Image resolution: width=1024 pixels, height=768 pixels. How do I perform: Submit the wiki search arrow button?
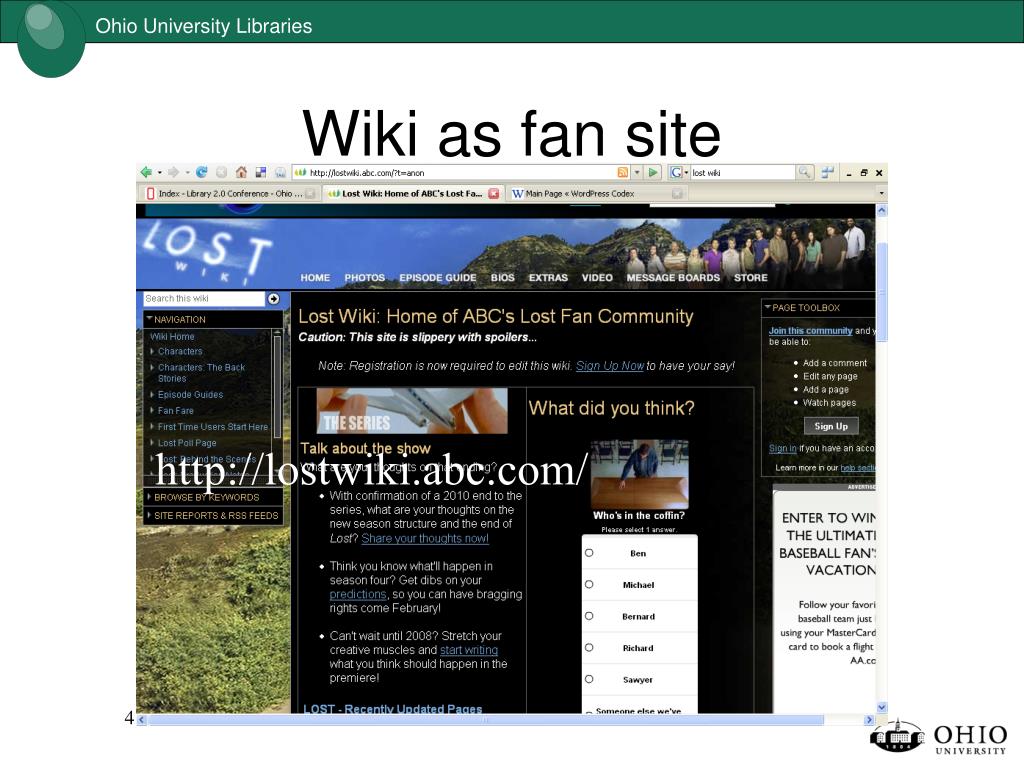point(274,298)
